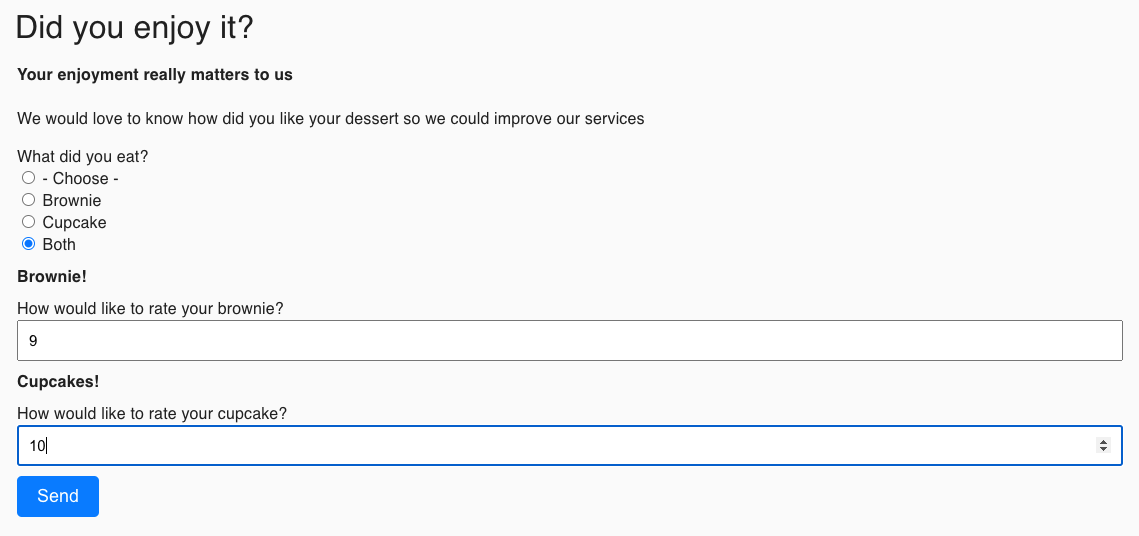Click the 'Both' option label text
Screen dimensions: 1139x536
click(59, 245)
